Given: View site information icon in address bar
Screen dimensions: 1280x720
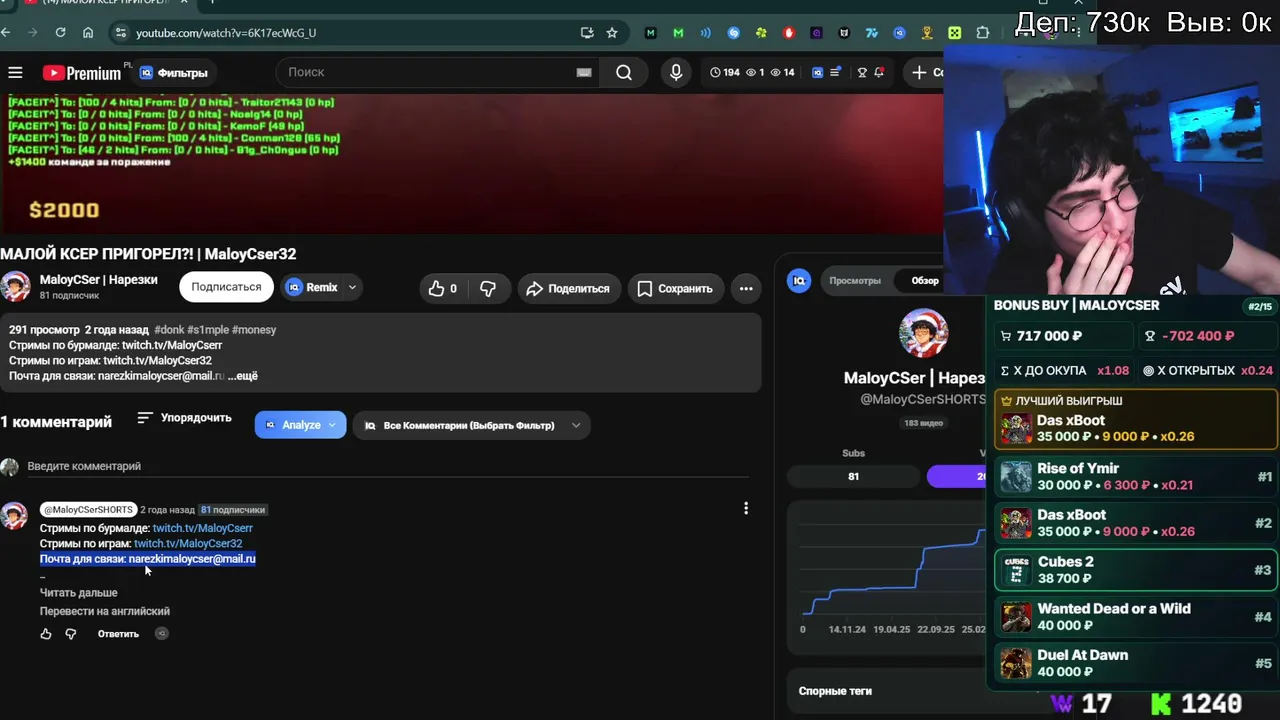Looking at the screenshot, I should coord(121,33).
